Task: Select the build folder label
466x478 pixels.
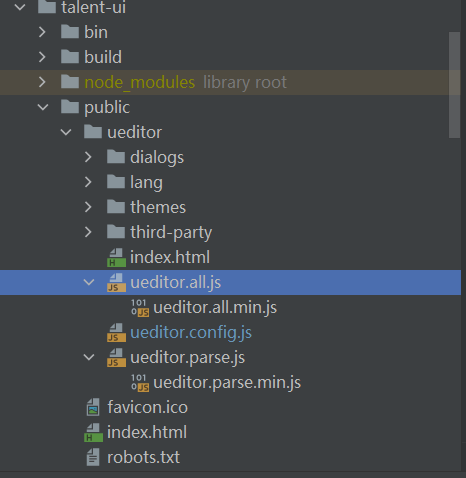Action: pyautogui.click(x=103, y=57)
